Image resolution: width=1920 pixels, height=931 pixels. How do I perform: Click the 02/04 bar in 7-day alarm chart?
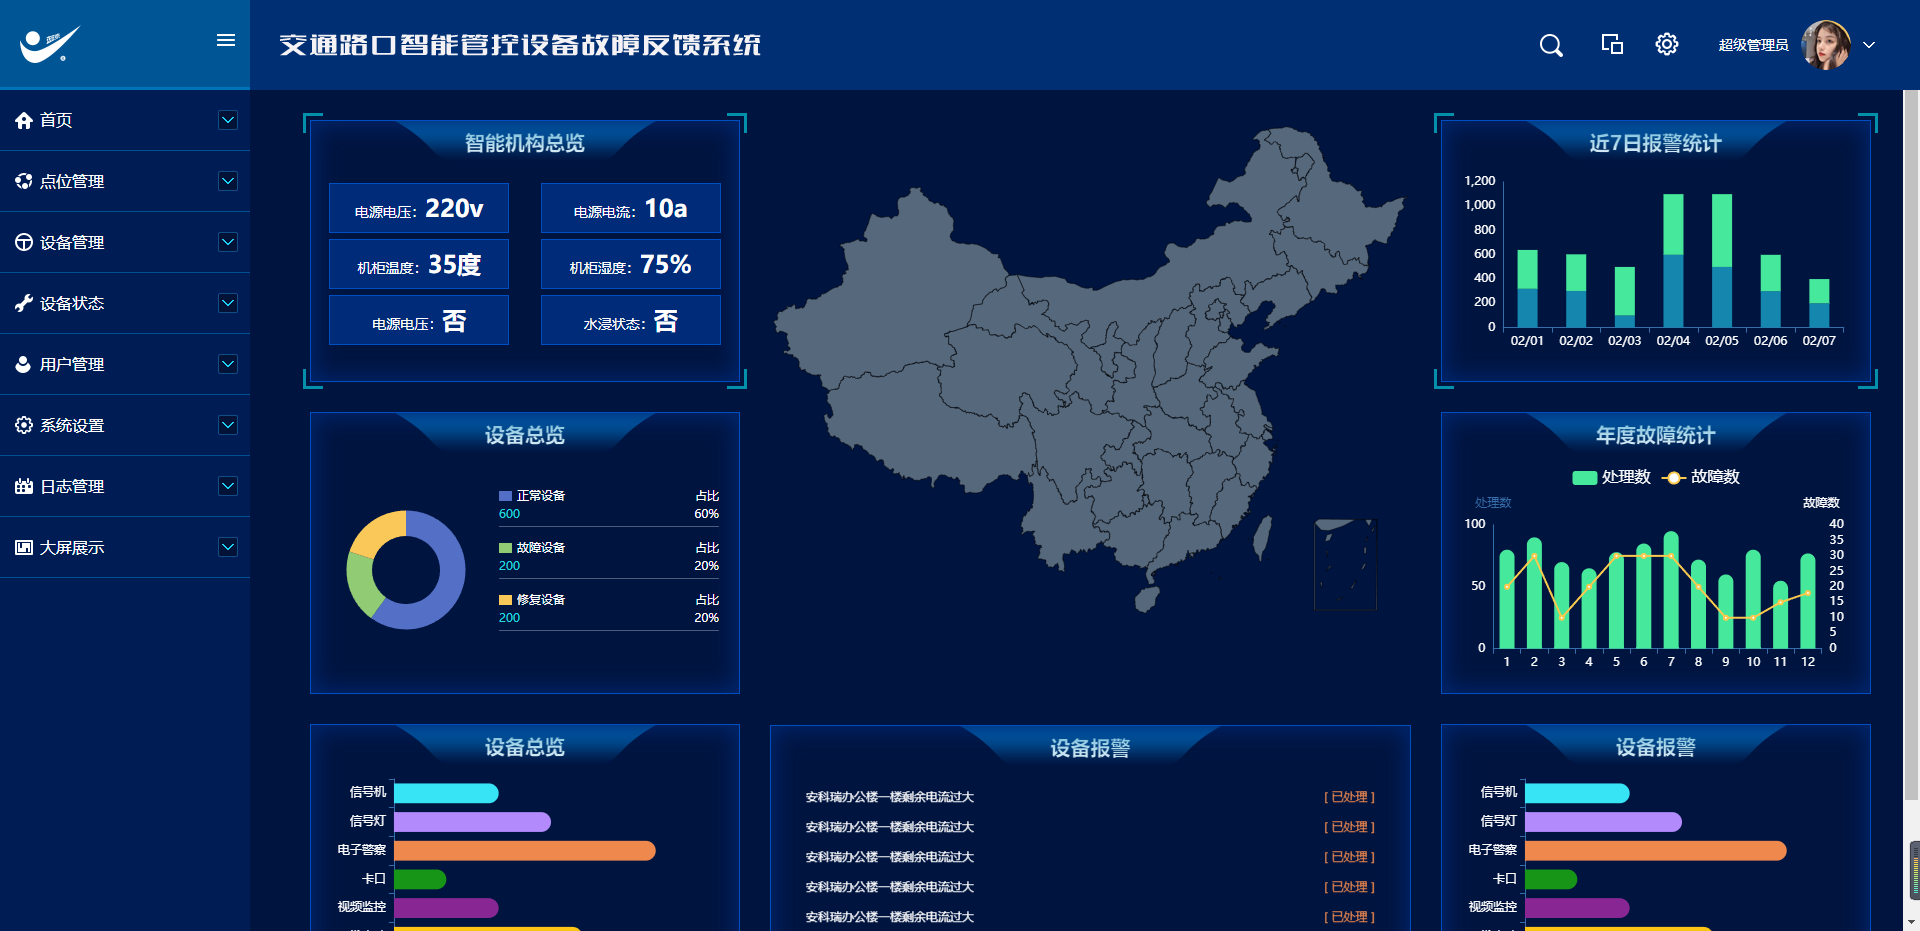pyautogui.click(x=1673, y=260)
